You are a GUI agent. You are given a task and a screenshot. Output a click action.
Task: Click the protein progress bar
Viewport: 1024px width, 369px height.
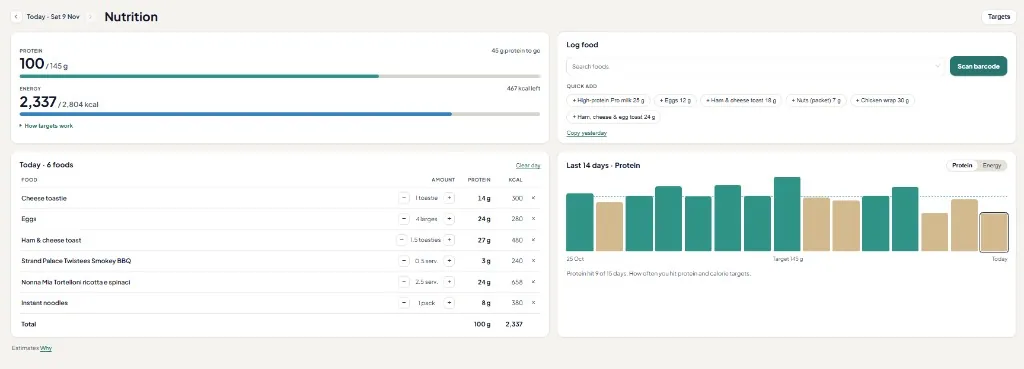[280, 76]
